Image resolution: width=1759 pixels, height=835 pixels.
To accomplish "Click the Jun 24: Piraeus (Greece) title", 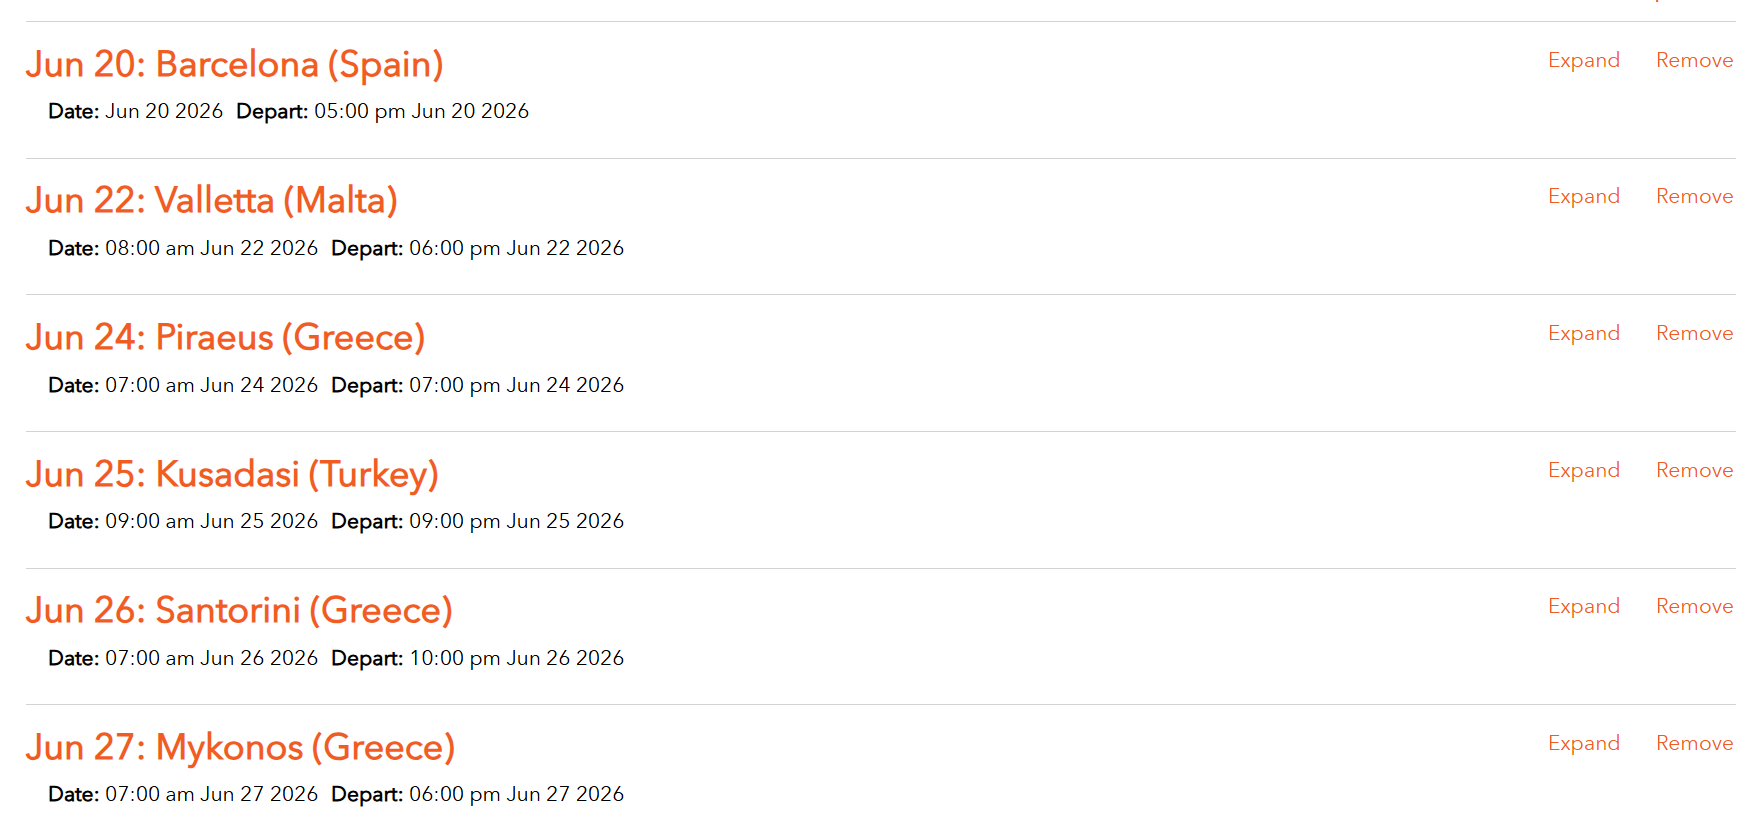I will tap(225, 338).
